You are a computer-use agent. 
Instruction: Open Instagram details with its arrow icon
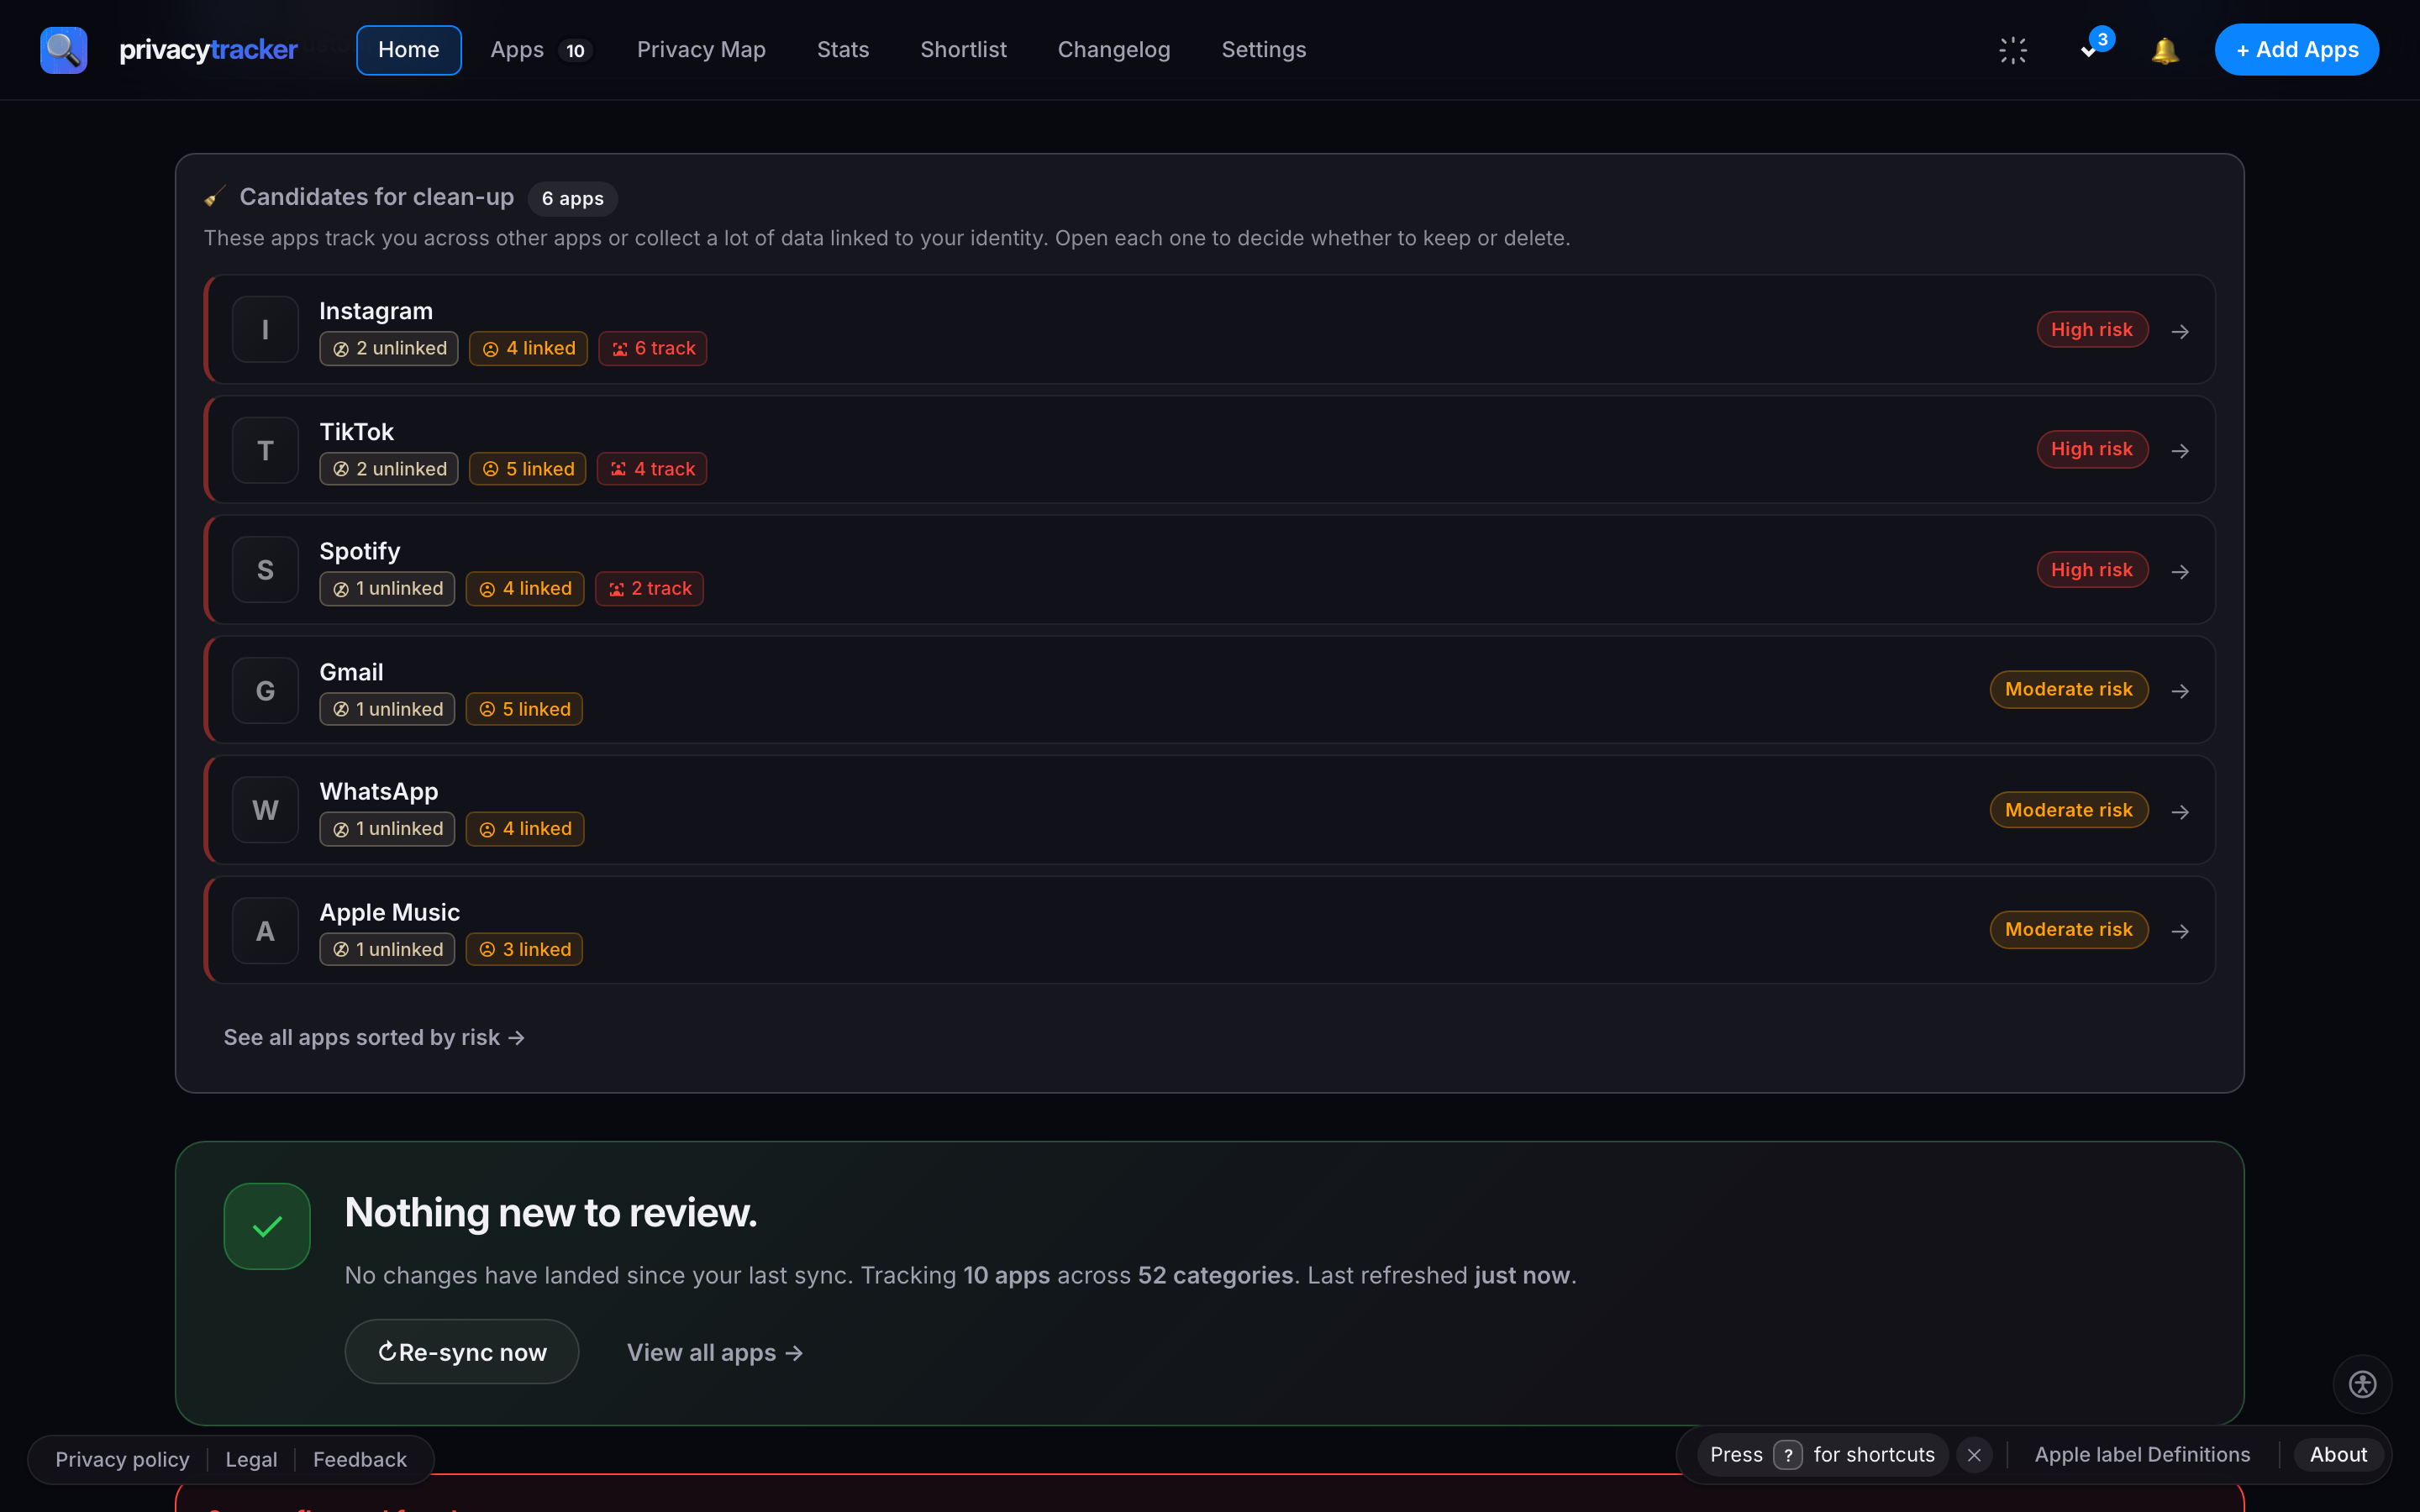2180,331
